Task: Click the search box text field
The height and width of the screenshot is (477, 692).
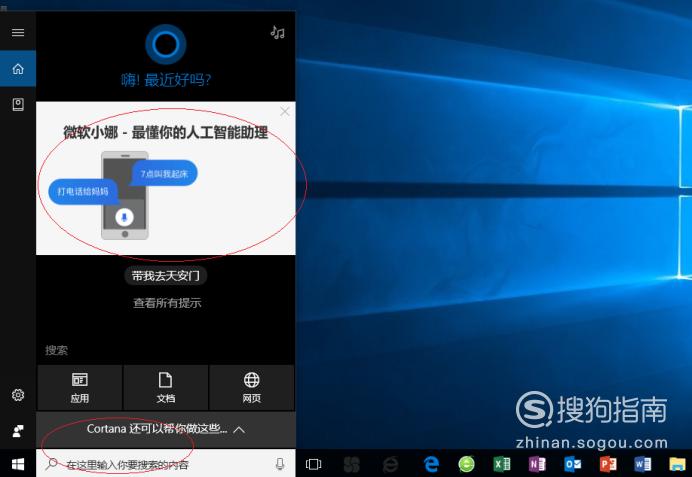Action: 165,463
